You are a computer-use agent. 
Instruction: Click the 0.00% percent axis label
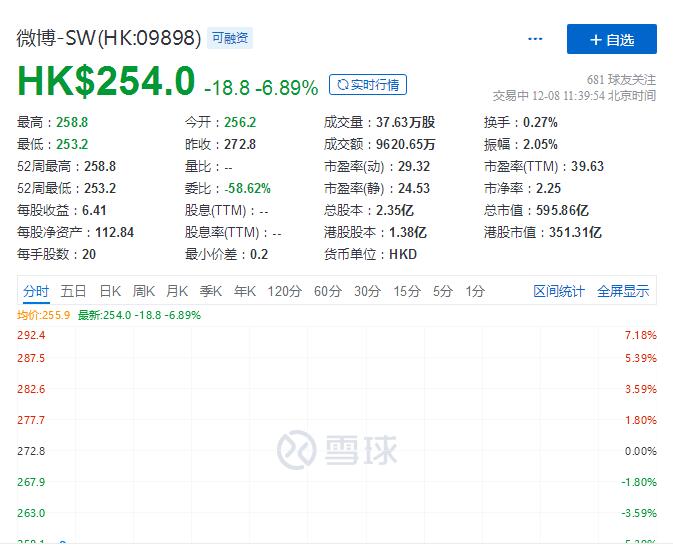(641, 451)
